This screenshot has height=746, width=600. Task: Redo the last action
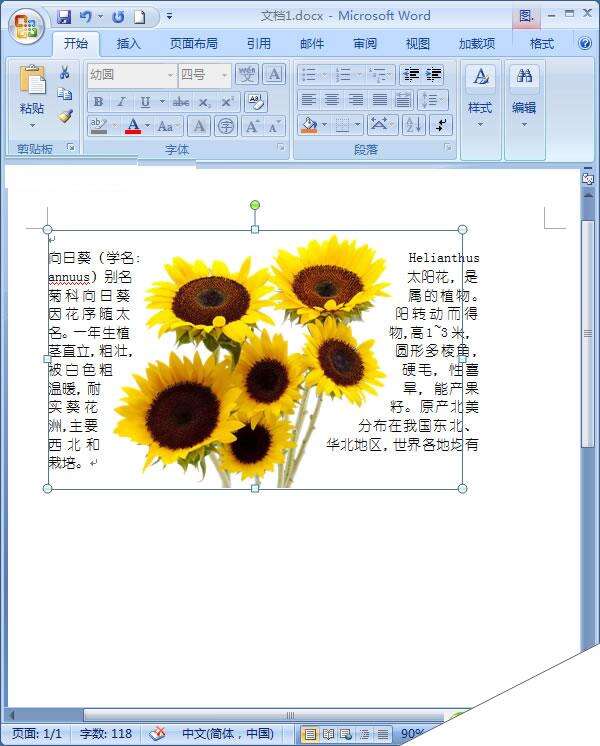coord(118,17)
